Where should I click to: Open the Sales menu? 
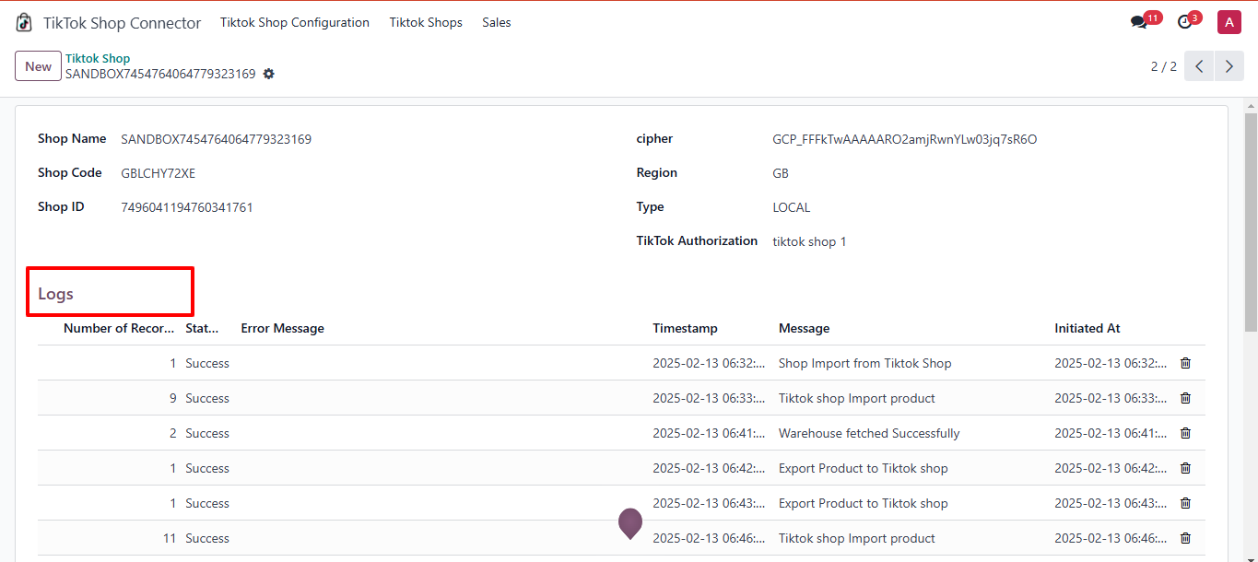point(496,22)
